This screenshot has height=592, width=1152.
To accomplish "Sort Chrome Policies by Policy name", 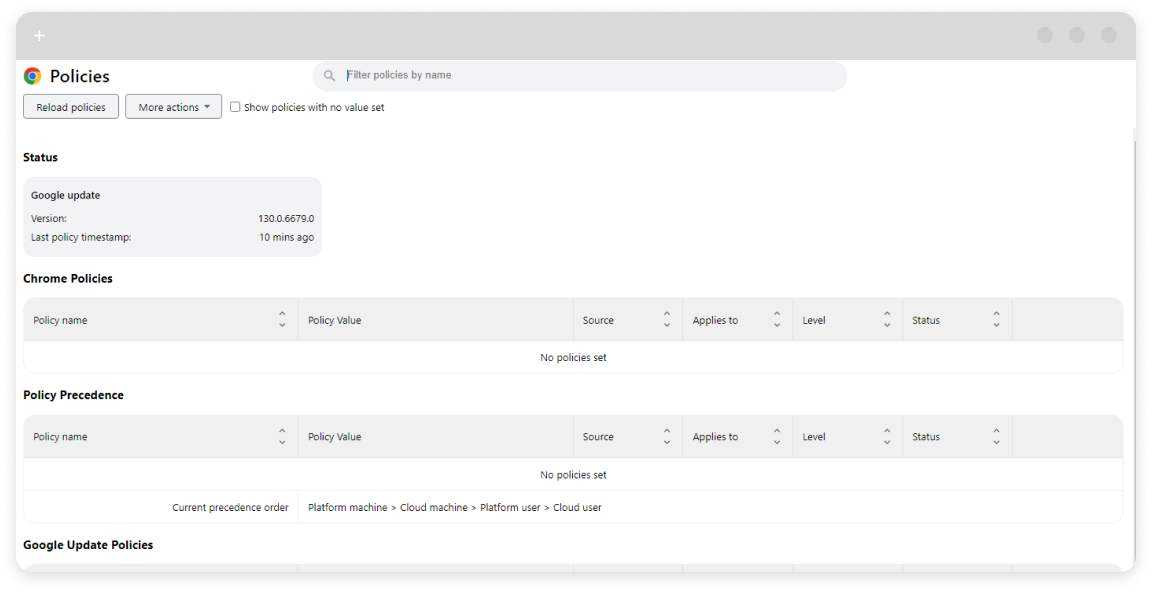I will click(282, 320).
